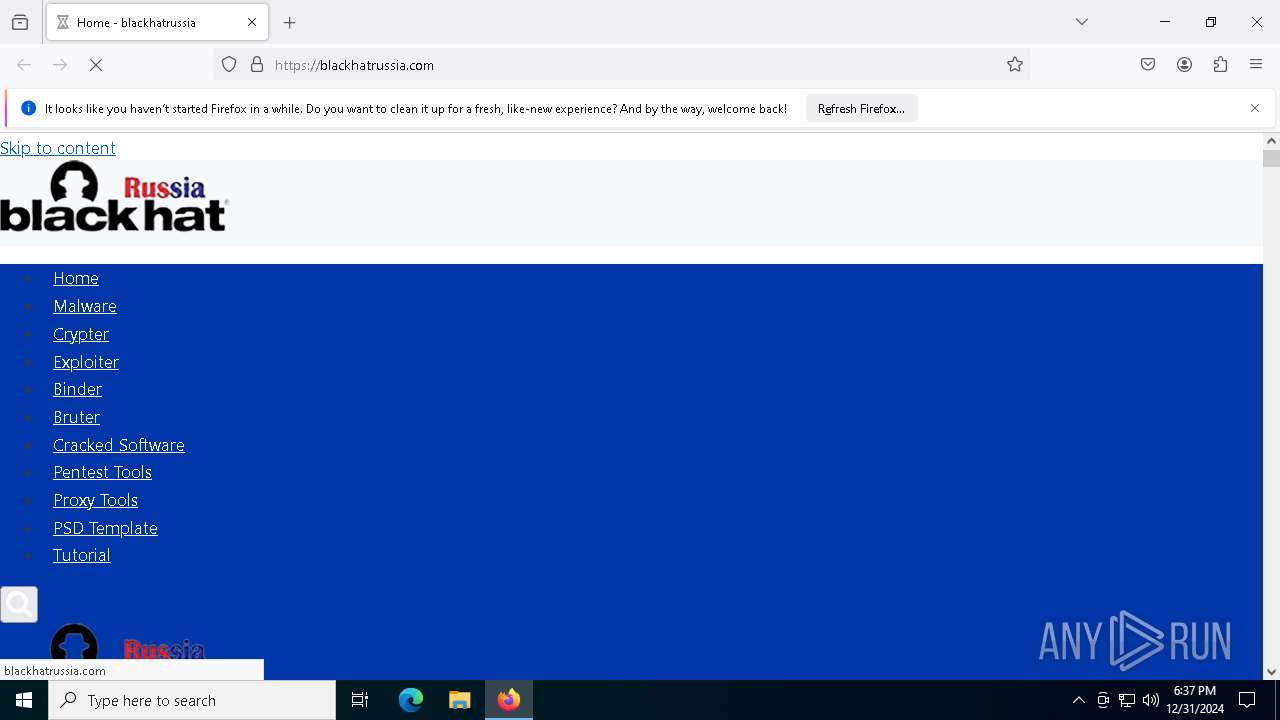Open File Explorer from taskbar
This screenshot has width=1280, height=720.
pyautogui.click(x=460, y=700)
